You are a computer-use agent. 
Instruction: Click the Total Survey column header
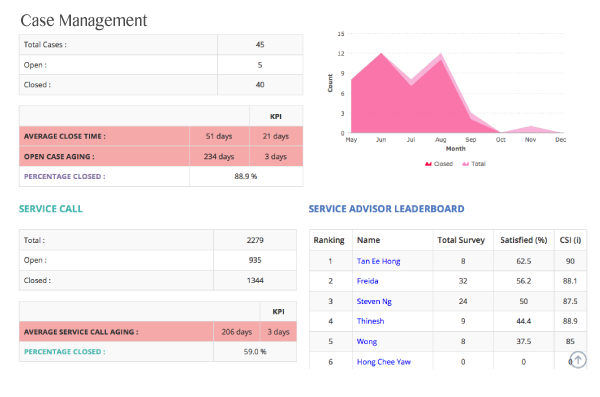(461, 240)
